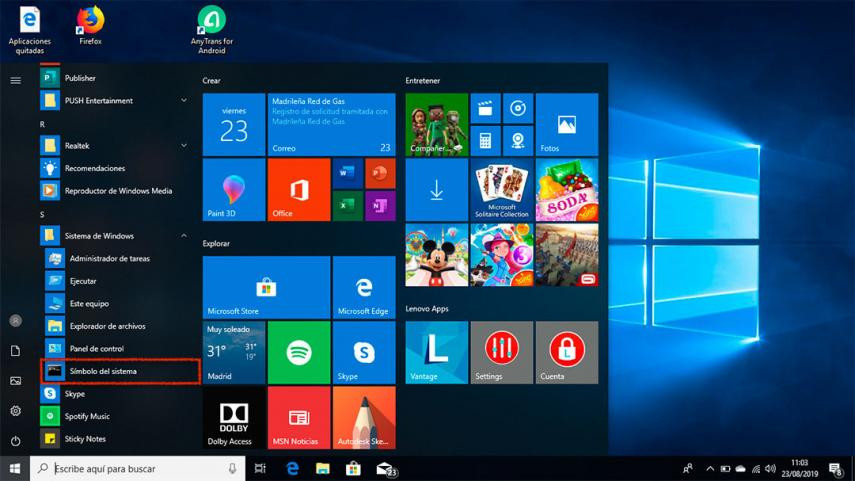Open the Dolby Access tile
Image resolution: width=855 pixels, height=481 pixels.
[234, 418]
